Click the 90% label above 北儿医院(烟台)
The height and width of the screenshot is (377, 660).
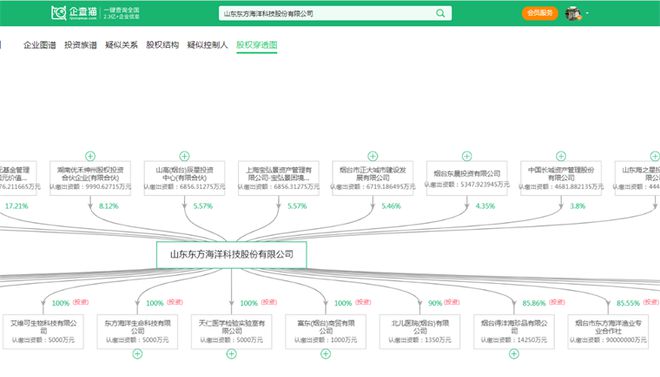click(x=435, y=303)
